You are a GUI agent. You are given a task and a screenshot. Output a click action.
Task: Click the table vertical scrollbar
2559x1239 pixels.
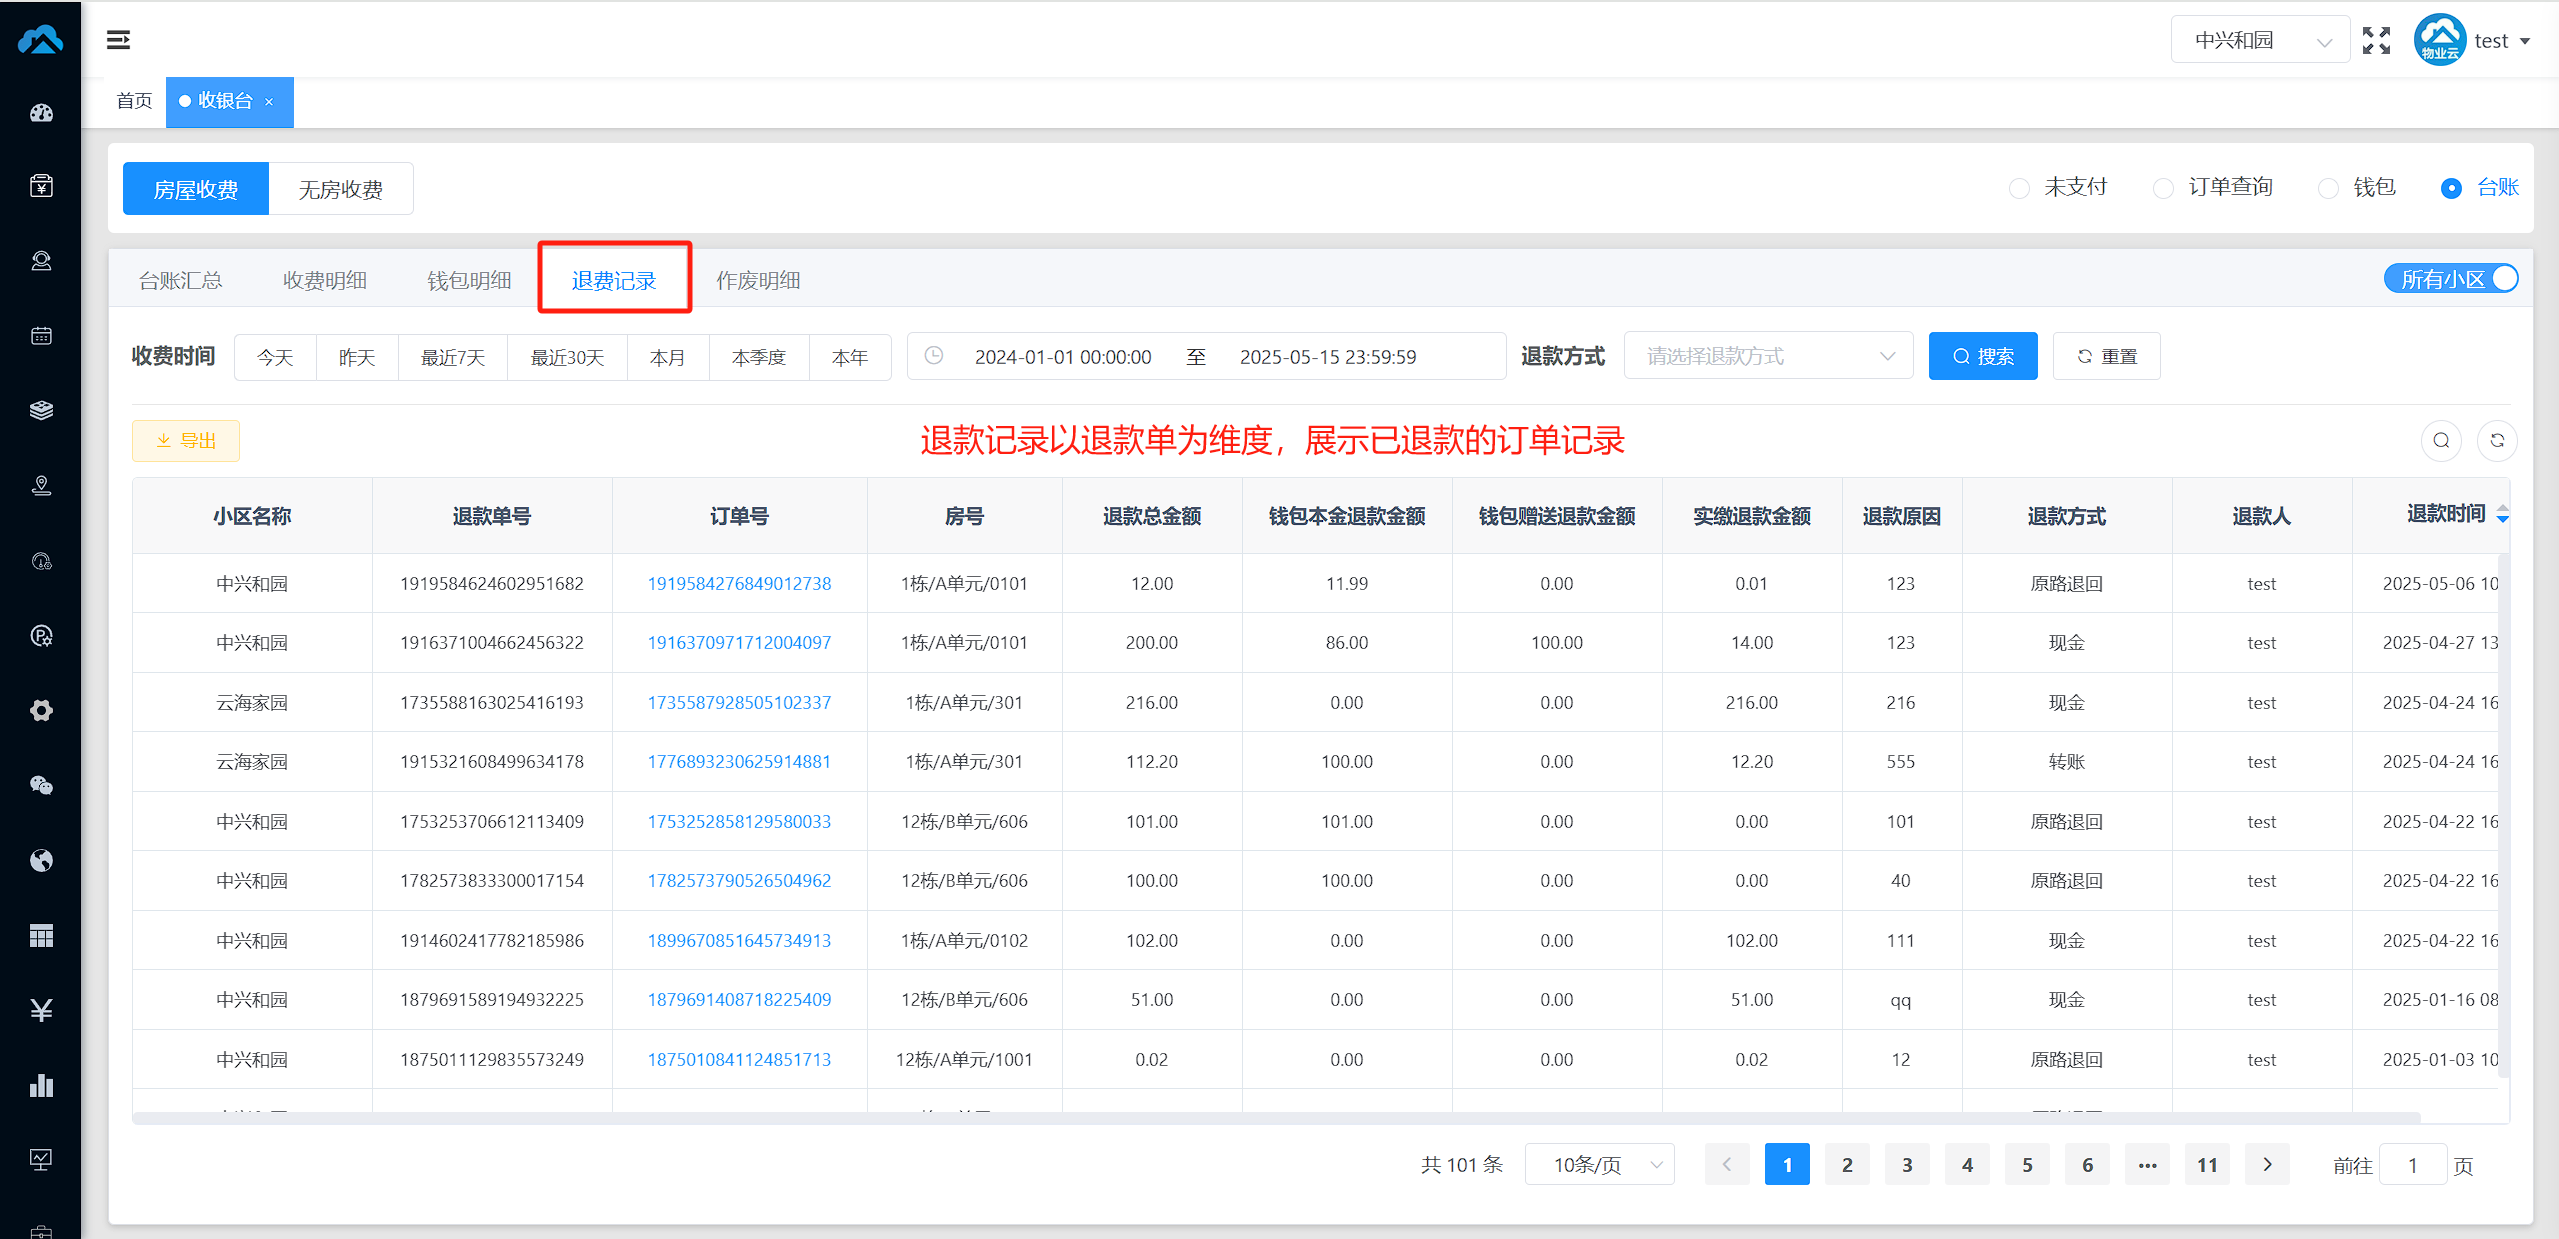(2503, 815)
